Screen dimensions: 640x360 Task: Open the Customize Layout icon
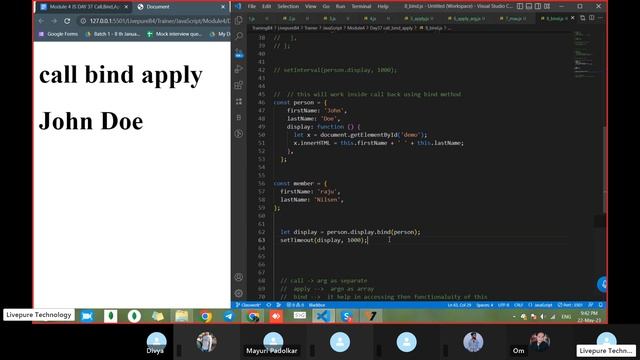(547, 6)
